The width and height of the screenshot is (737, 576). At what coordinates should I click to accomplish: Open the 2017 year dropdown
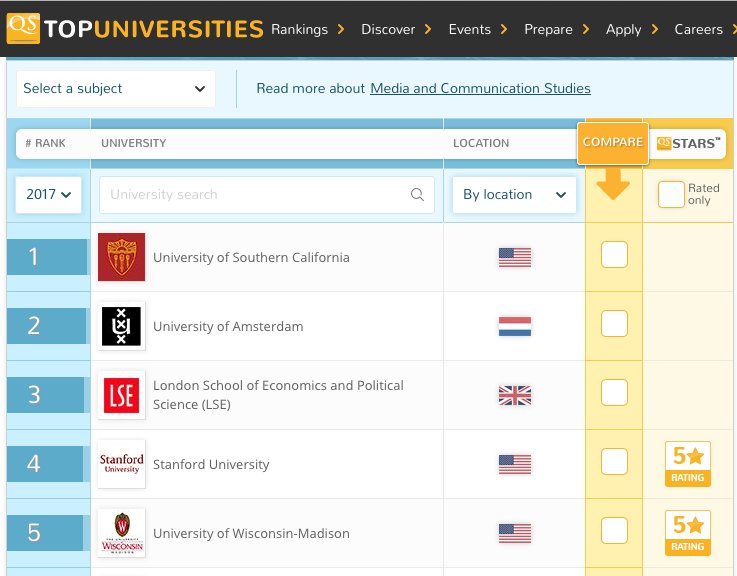point(48,194)
